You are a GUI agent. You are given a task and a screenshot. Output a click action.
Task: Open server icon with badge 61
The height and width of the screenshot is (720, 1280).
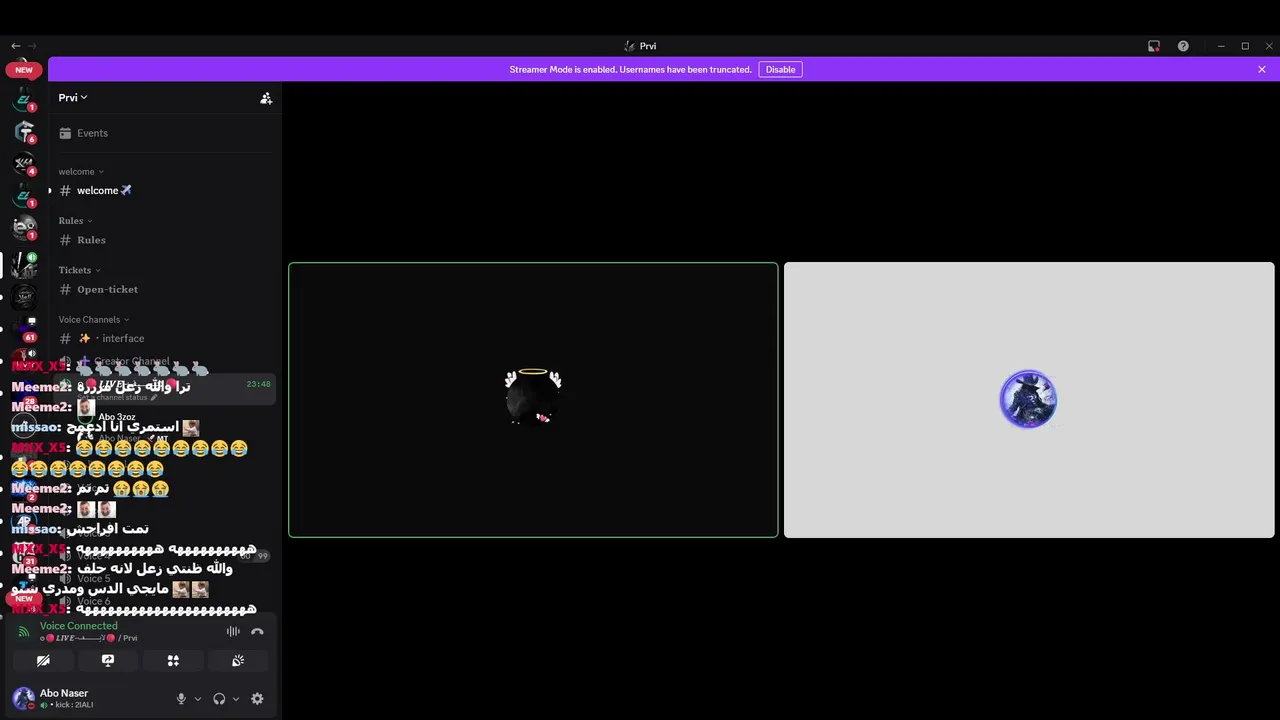(24, 330)
